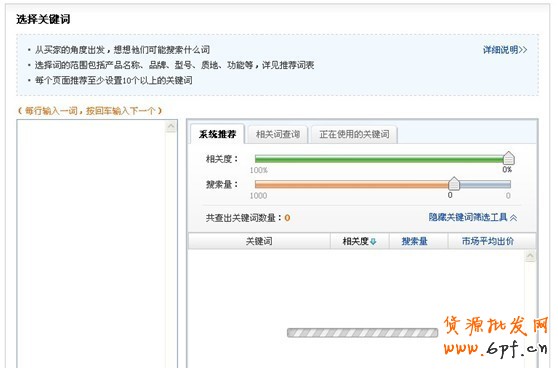
Task: Click the textarea scrollbar up arrow
Action: click(x=171, y=126)
